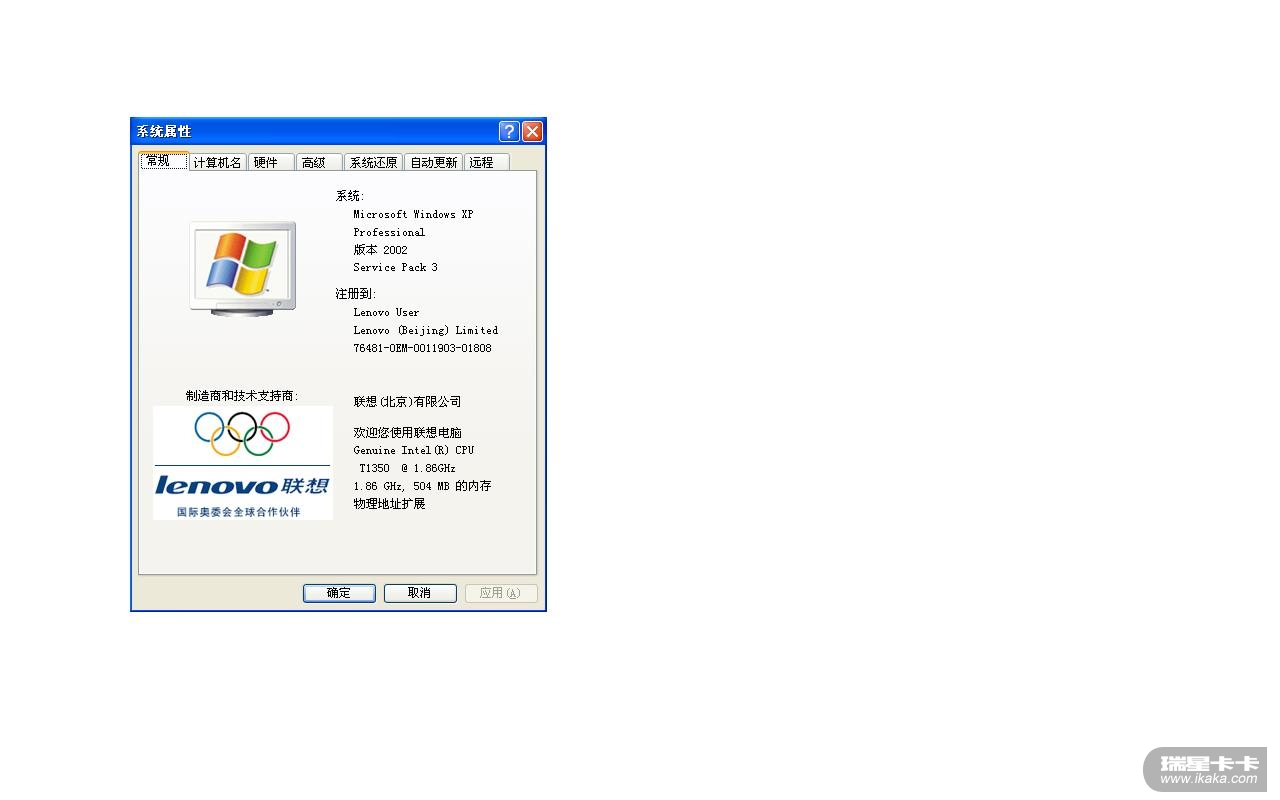Open the 计算机名 tab
This screenshot has height=800, width=1280.
pos(218,162)
